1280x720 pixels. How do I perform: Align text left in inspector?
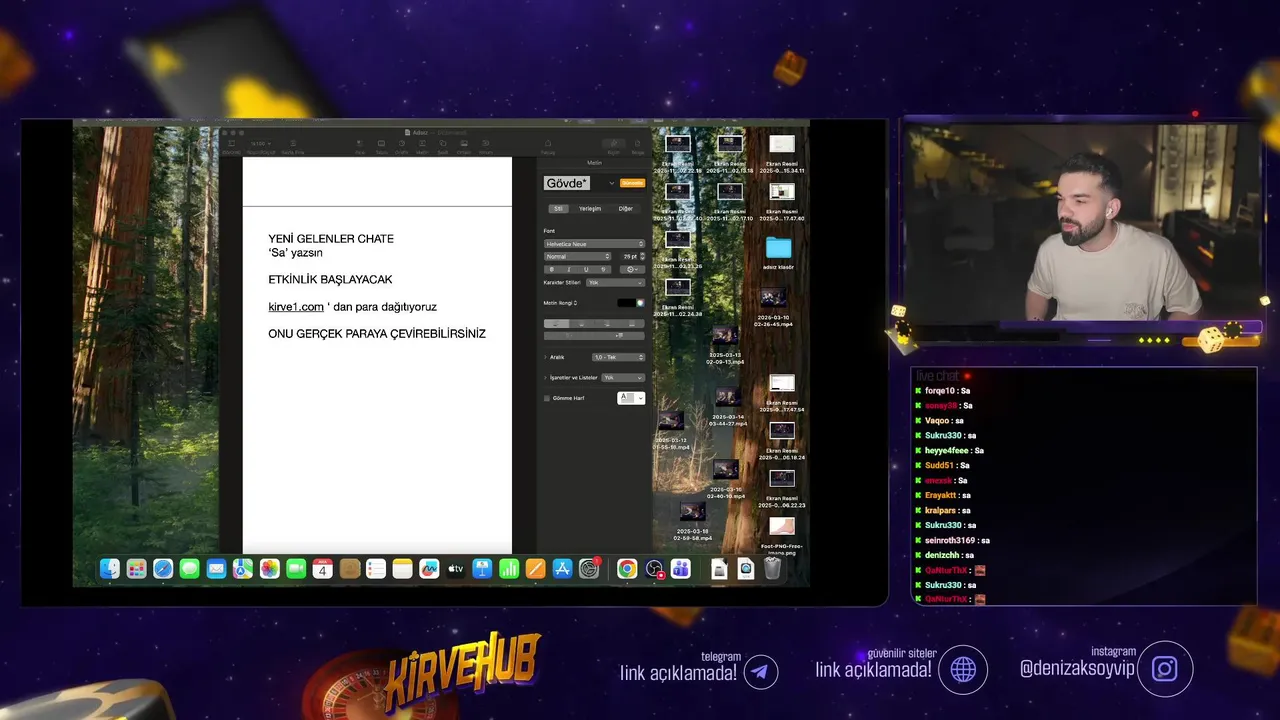[556, 323]
